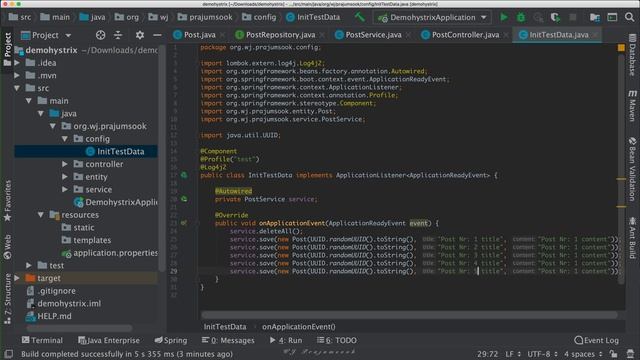The image size is (640, 360).
Task: Open Project panel settings gear
Action: click(x=140, y=35)
